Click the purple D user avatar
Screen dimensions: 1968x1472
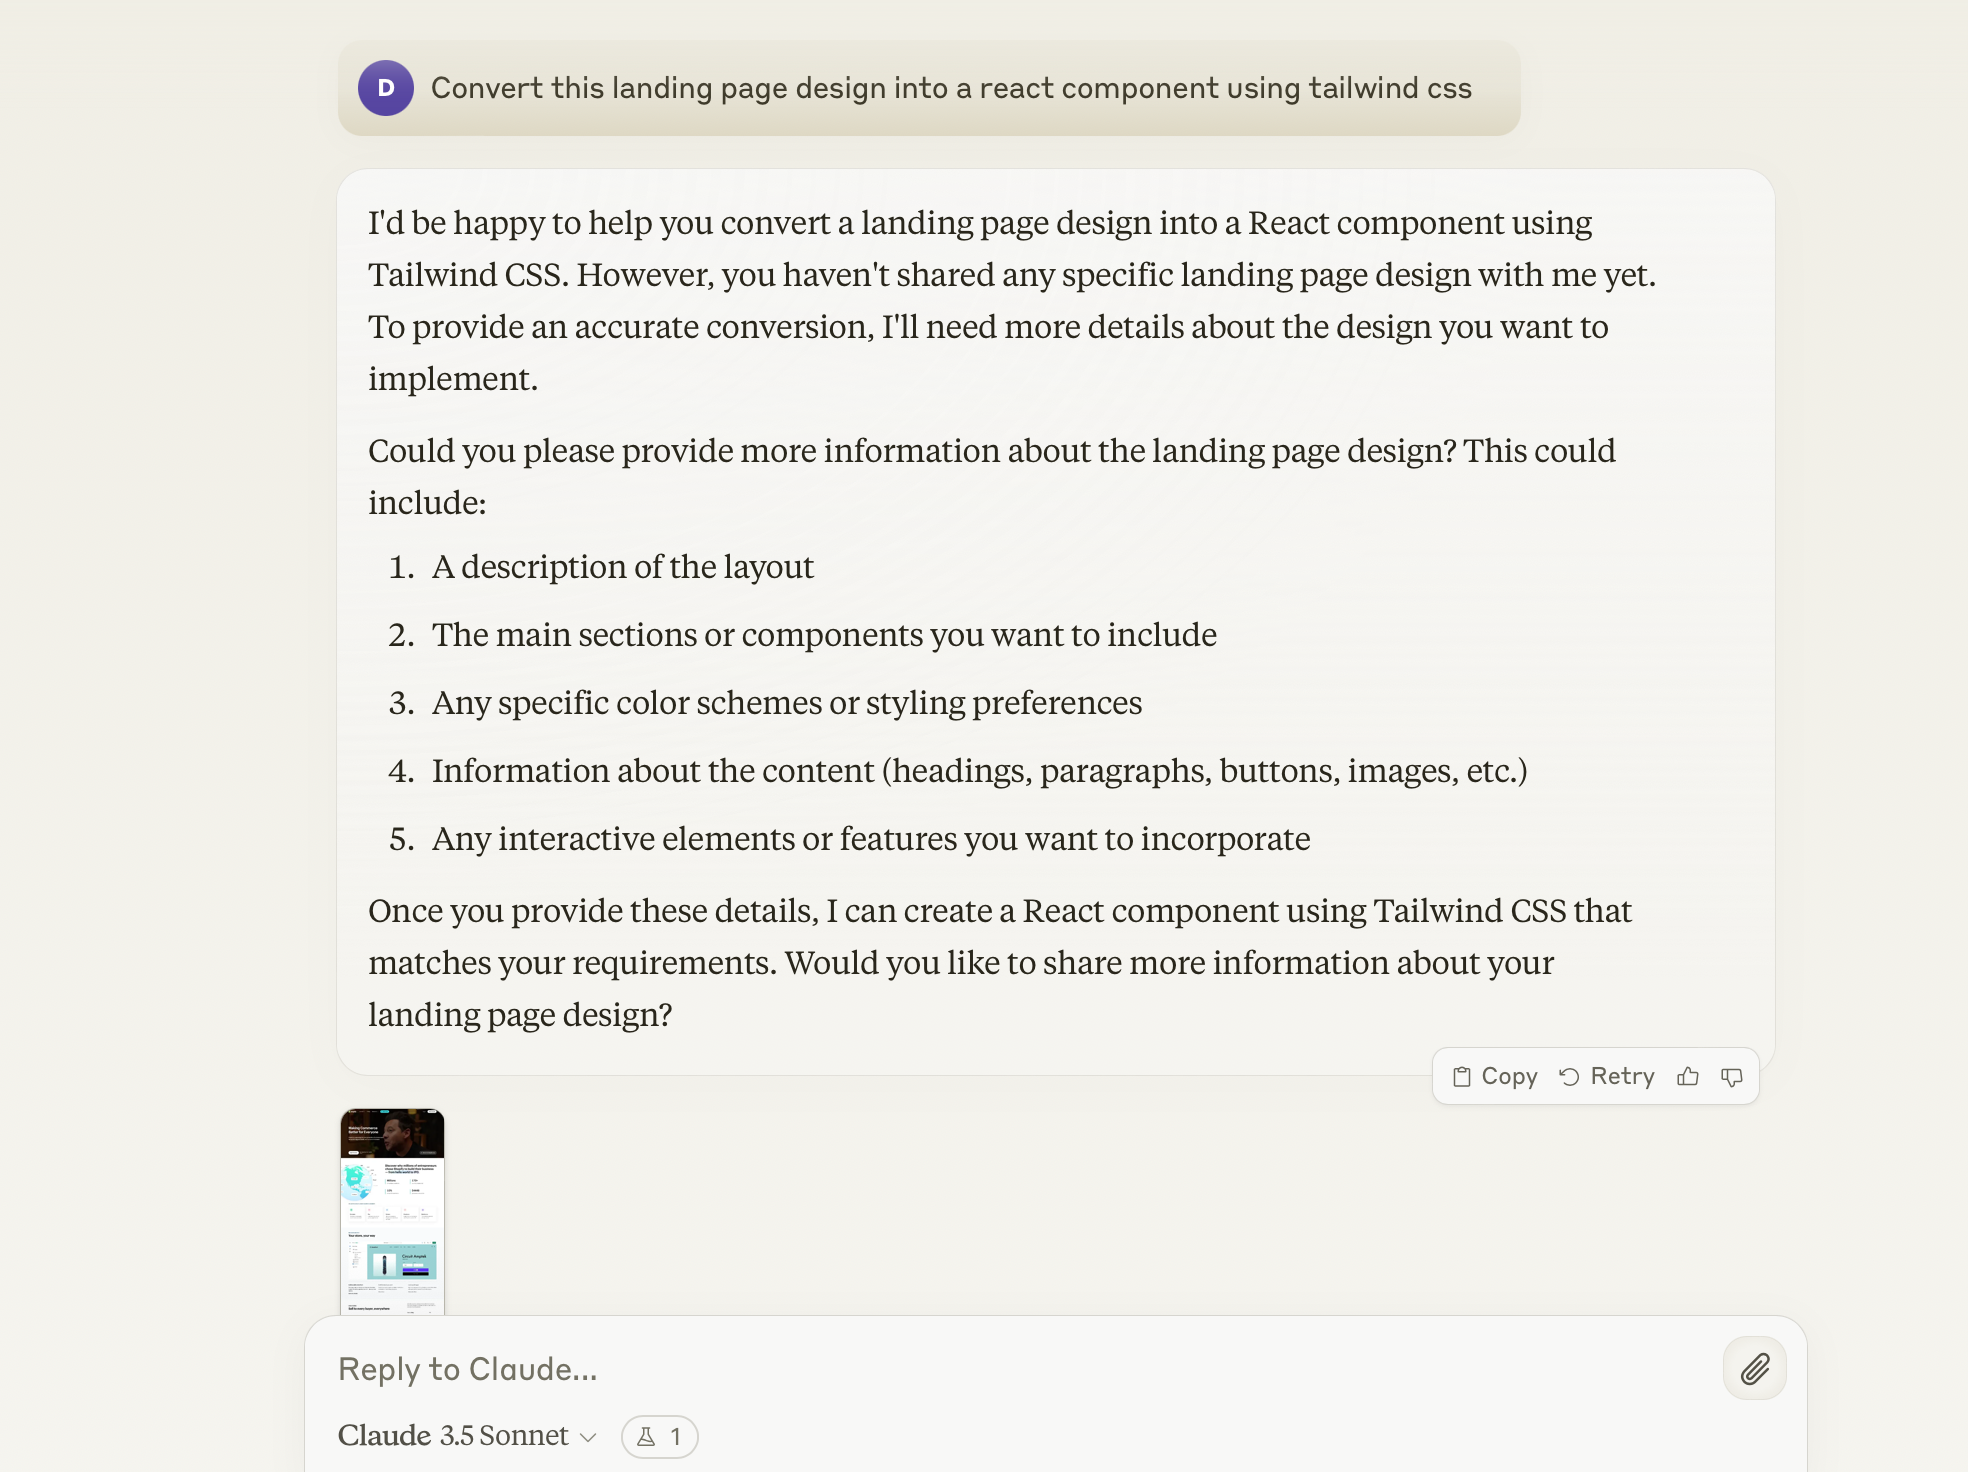pyautogui.click(x=386, y=88)
